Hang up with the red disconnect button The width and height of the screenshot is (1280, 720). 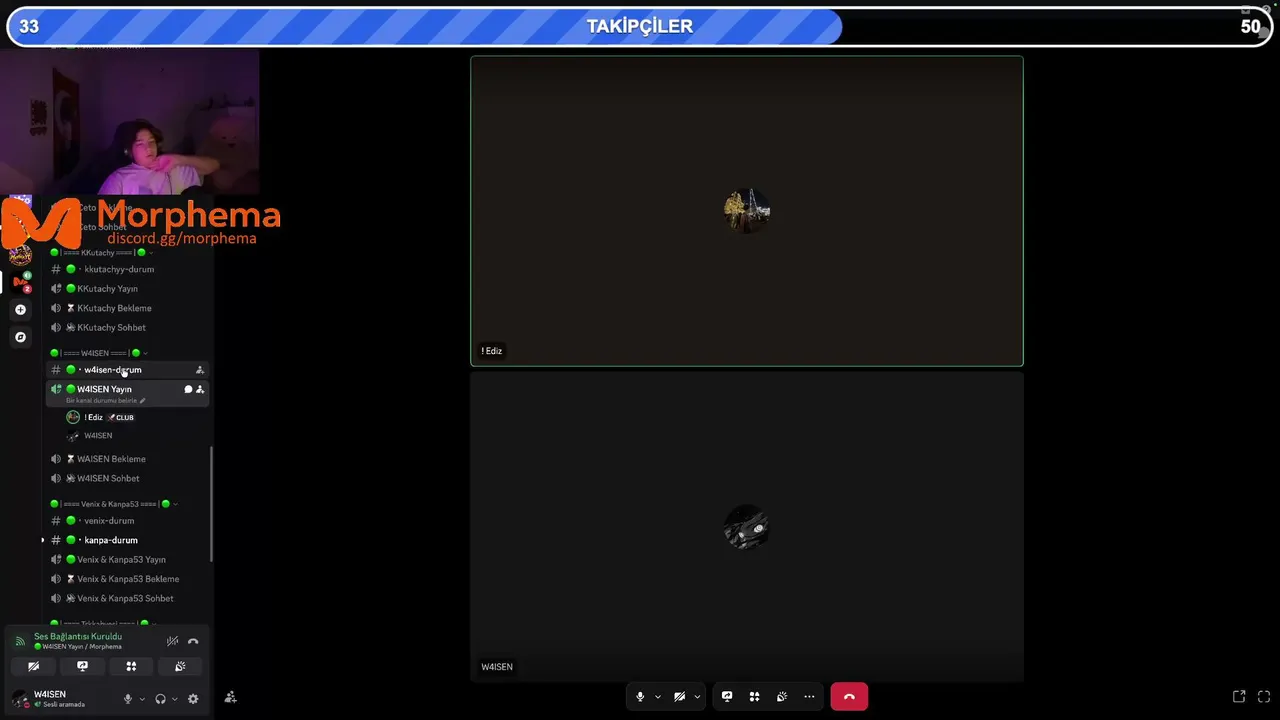point(849,697)
